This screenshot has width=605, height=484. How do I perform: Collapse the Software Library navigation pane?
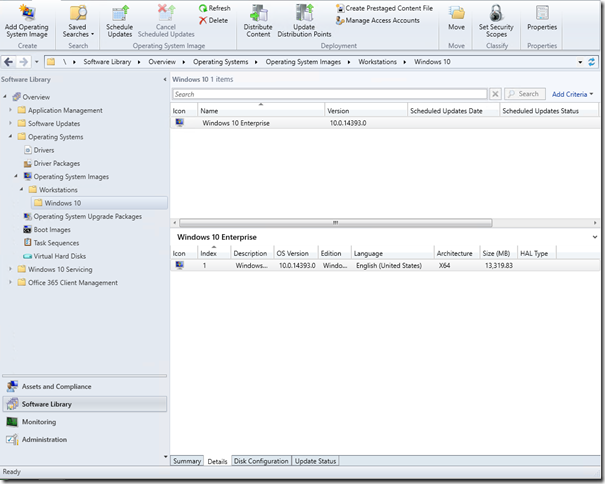(165, 80)
